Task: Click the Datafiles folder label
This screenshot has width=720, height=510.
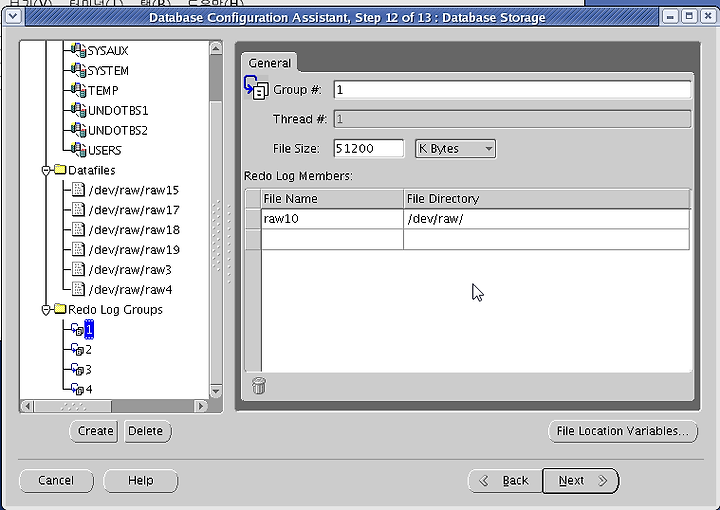Action: coord(91,170)
